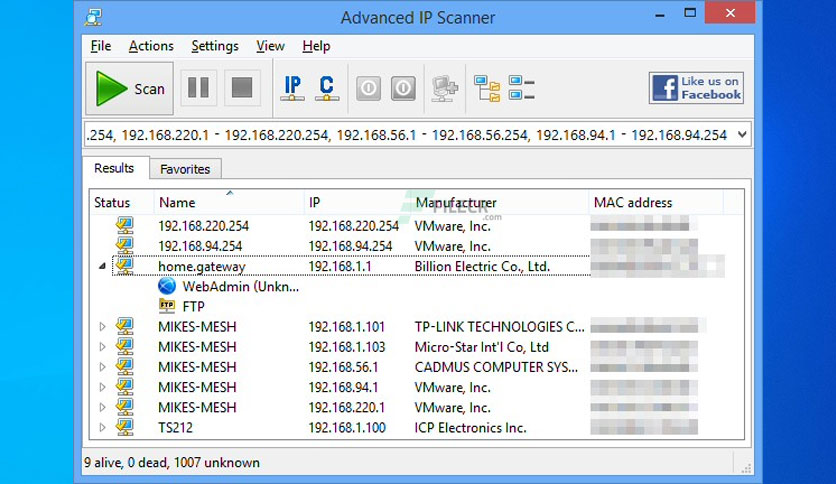This screenshot has width=836, height=484.
Task: Select the FTP entry under home.gateway
Action: pos(194,306)
